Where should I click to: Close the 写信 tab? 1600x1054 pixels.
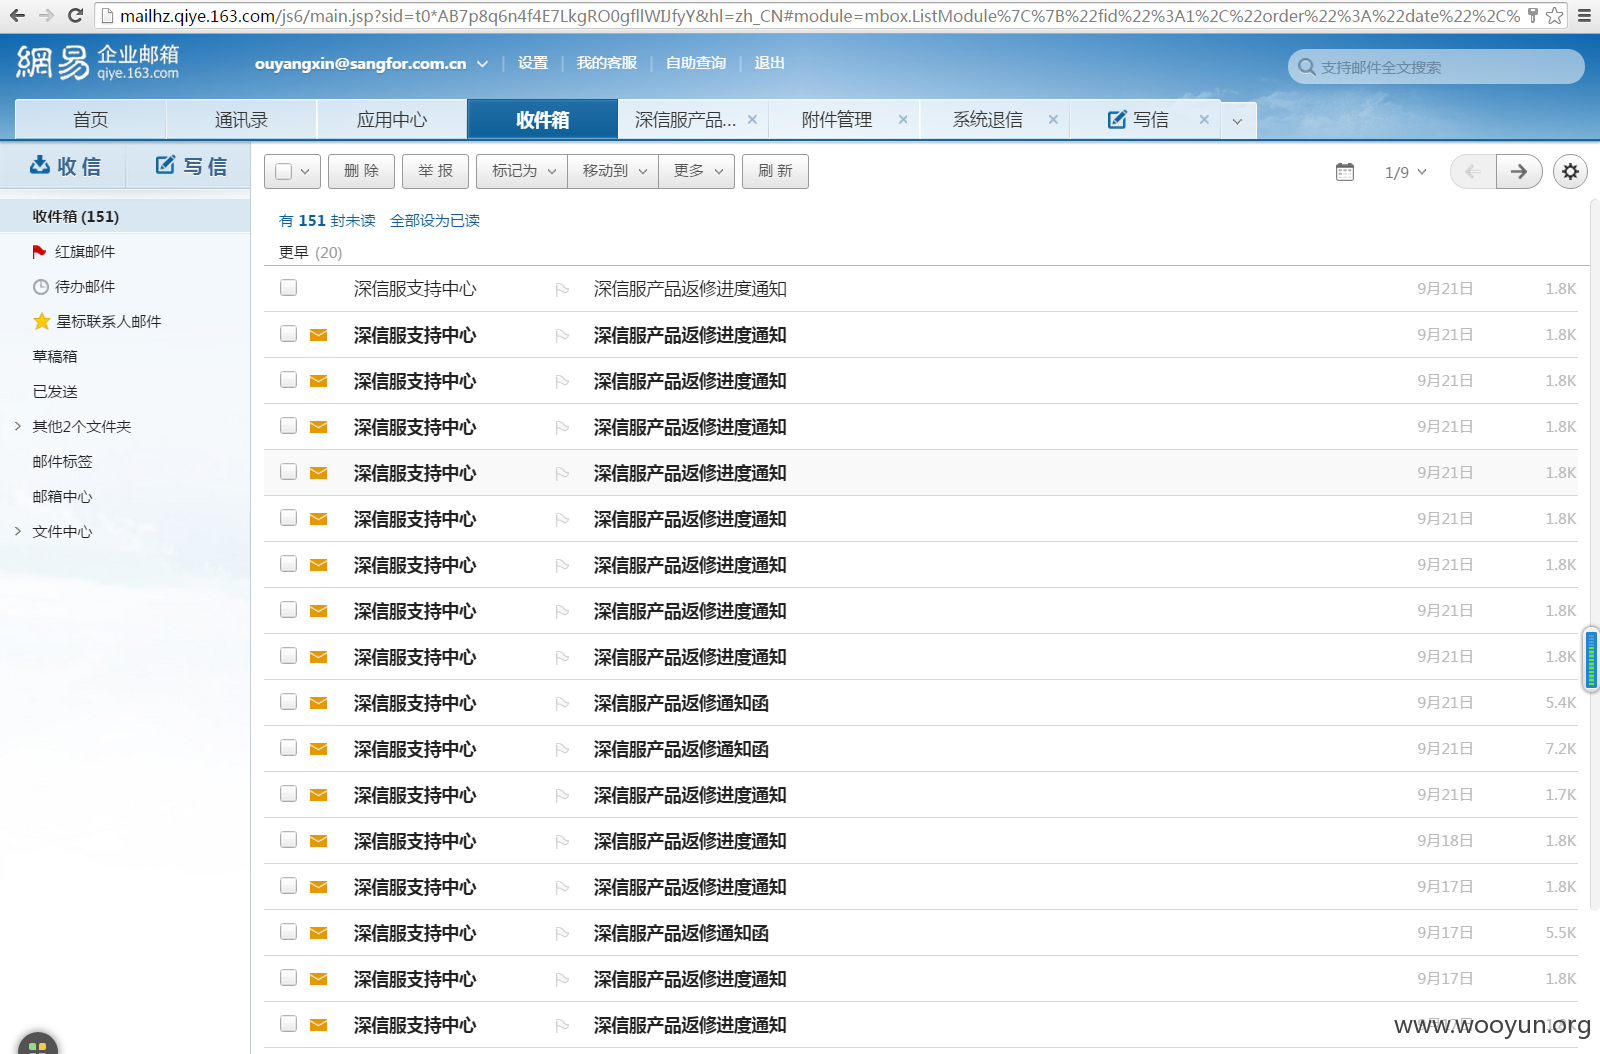pyautogui.click(x=1204, y=119)
